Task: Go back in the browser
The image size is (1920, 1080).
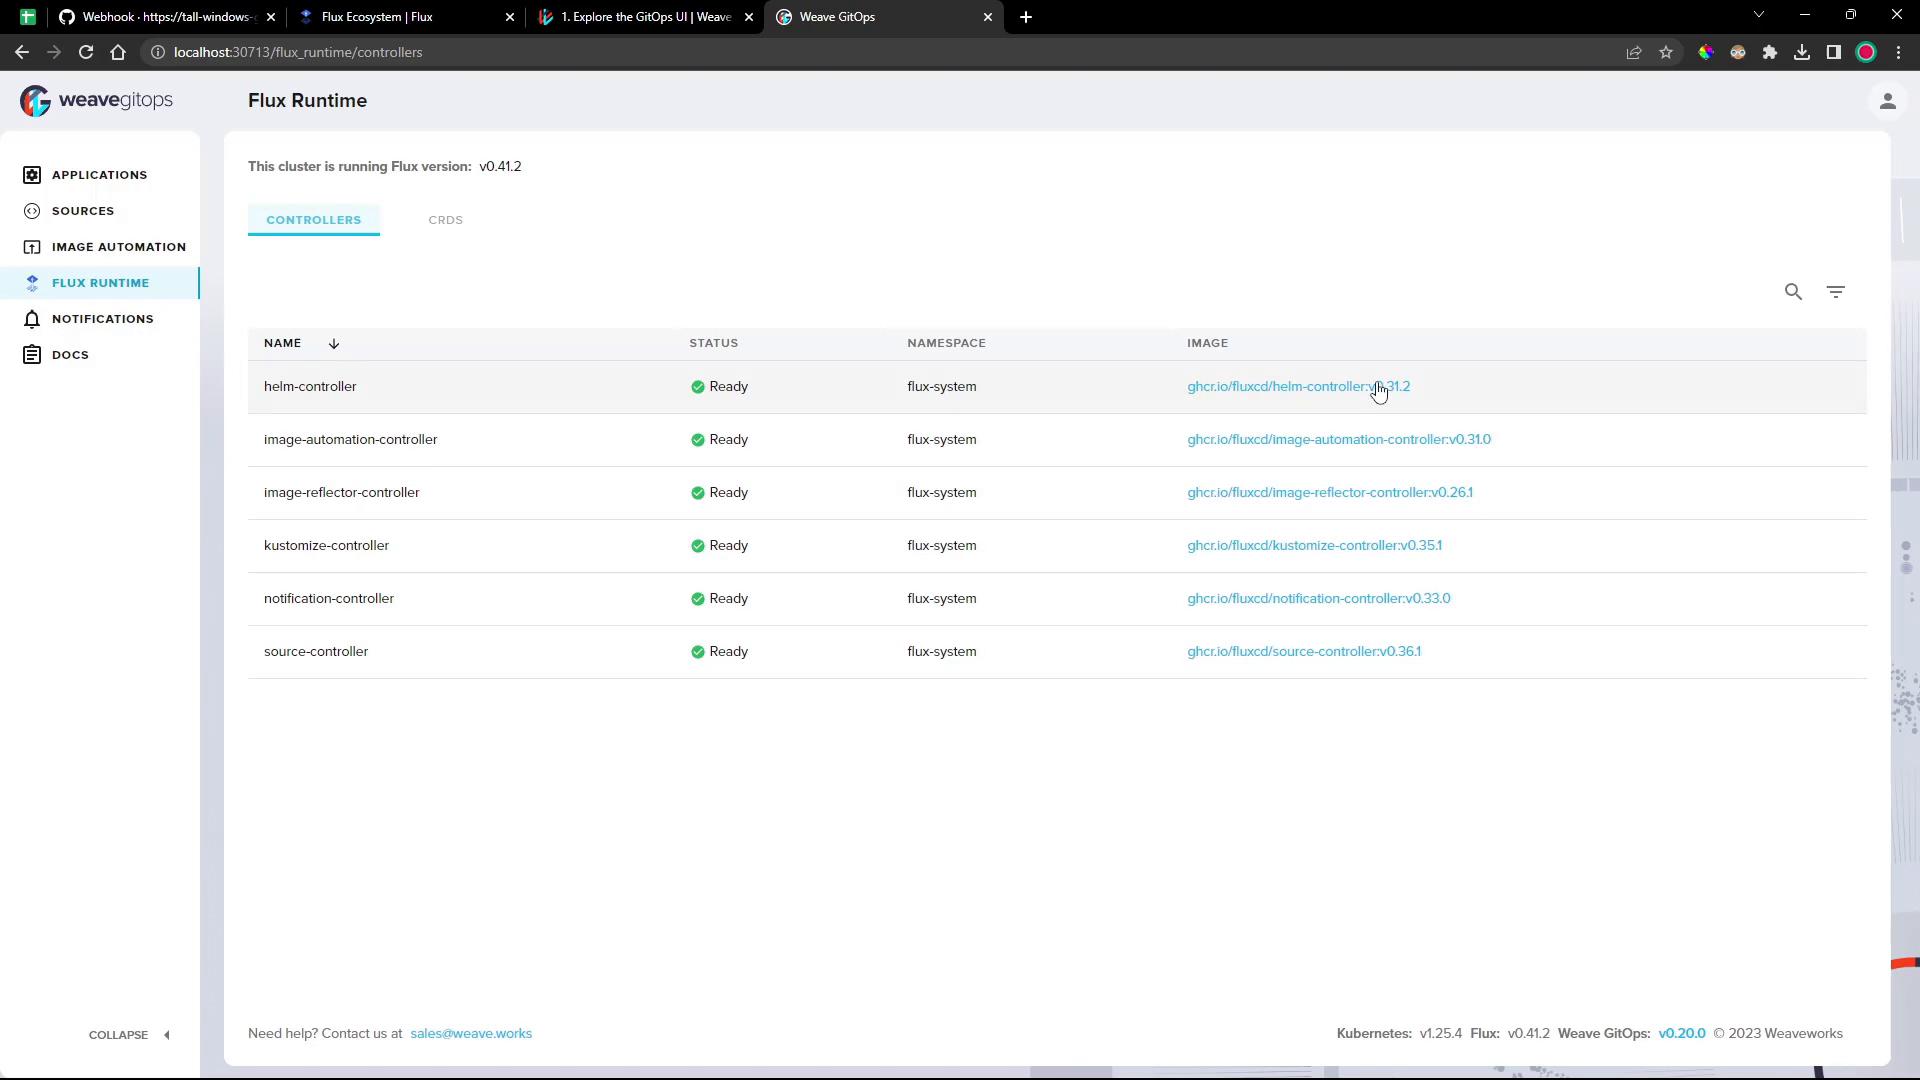Action: pos(22,52)
